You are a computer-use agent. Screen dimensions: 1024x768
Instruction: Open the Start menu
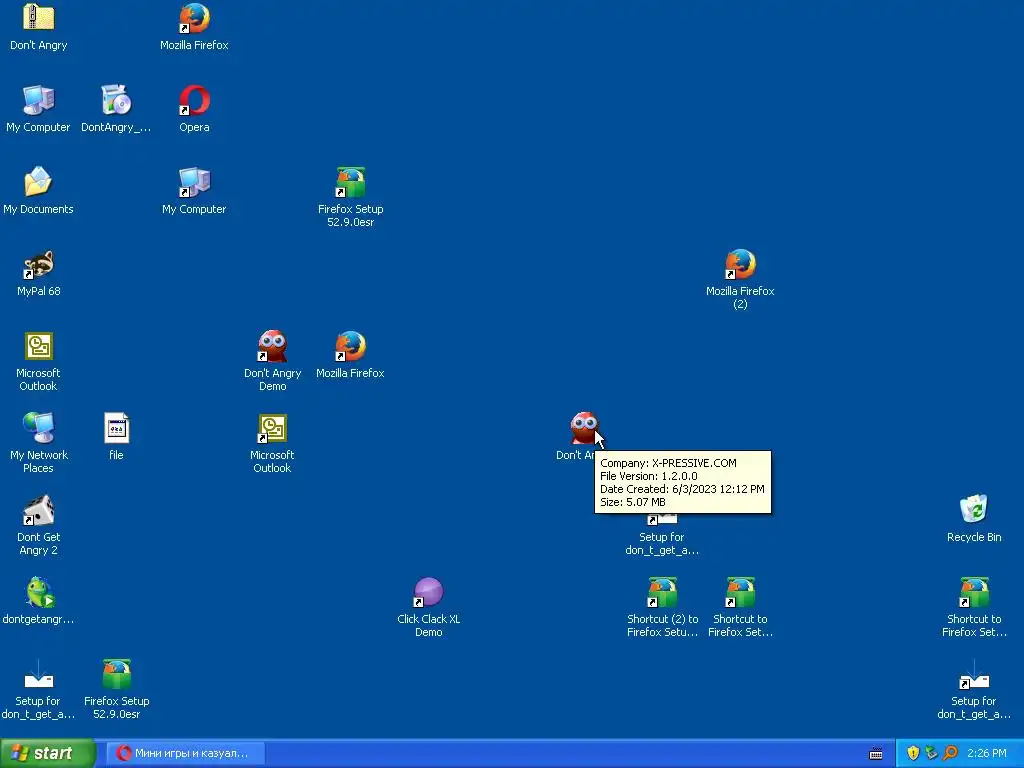pos(47,753)
